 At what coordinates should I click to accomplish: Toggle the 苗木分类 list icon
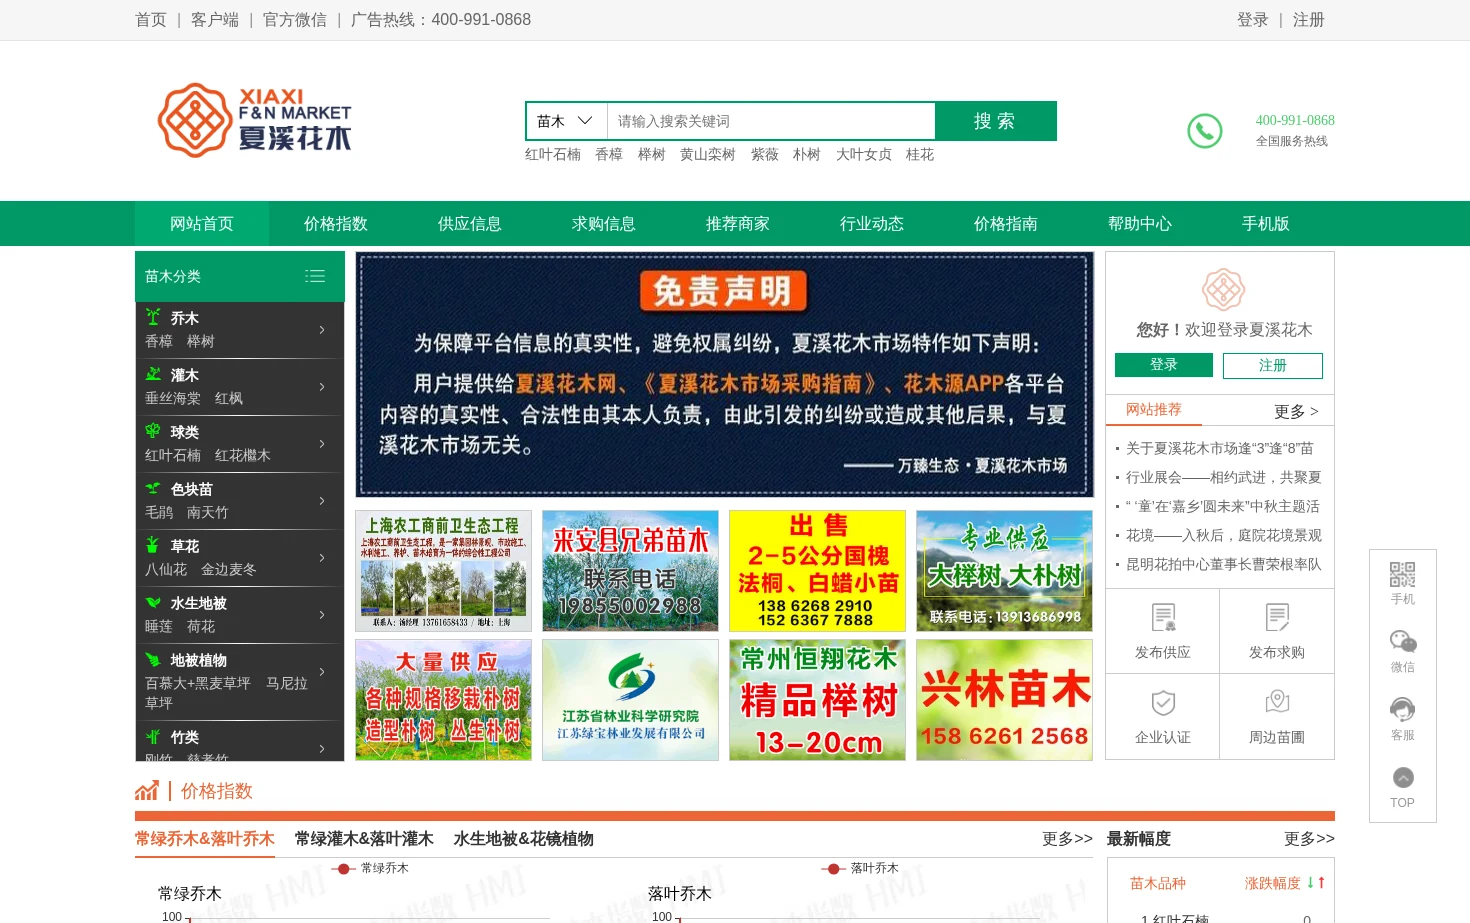click(315, 276)
